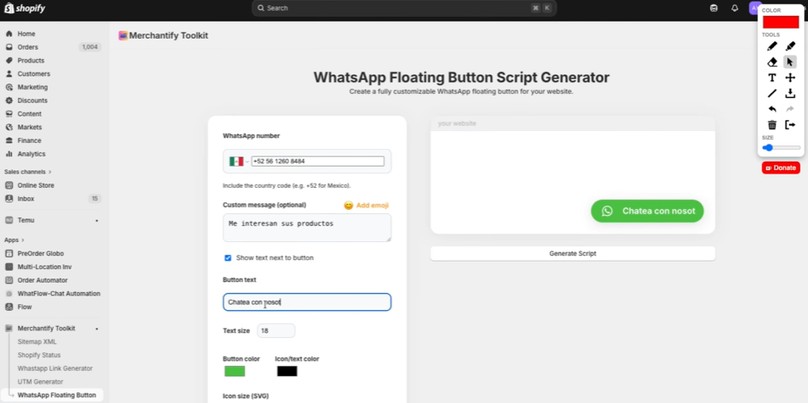This screenshot has width=808, height=403.
Task: Click Merchantify Toolkit header title
Action: point(169,36)
